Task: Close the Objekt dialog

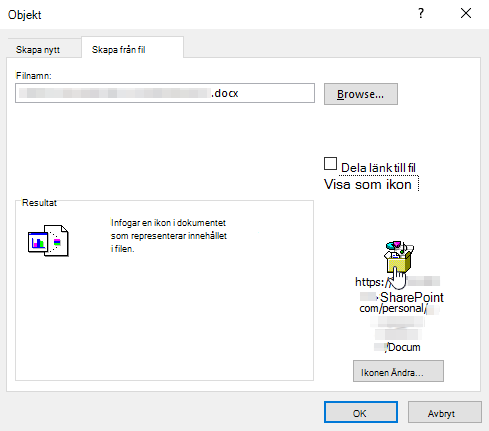Action: (x=466, y=14)
